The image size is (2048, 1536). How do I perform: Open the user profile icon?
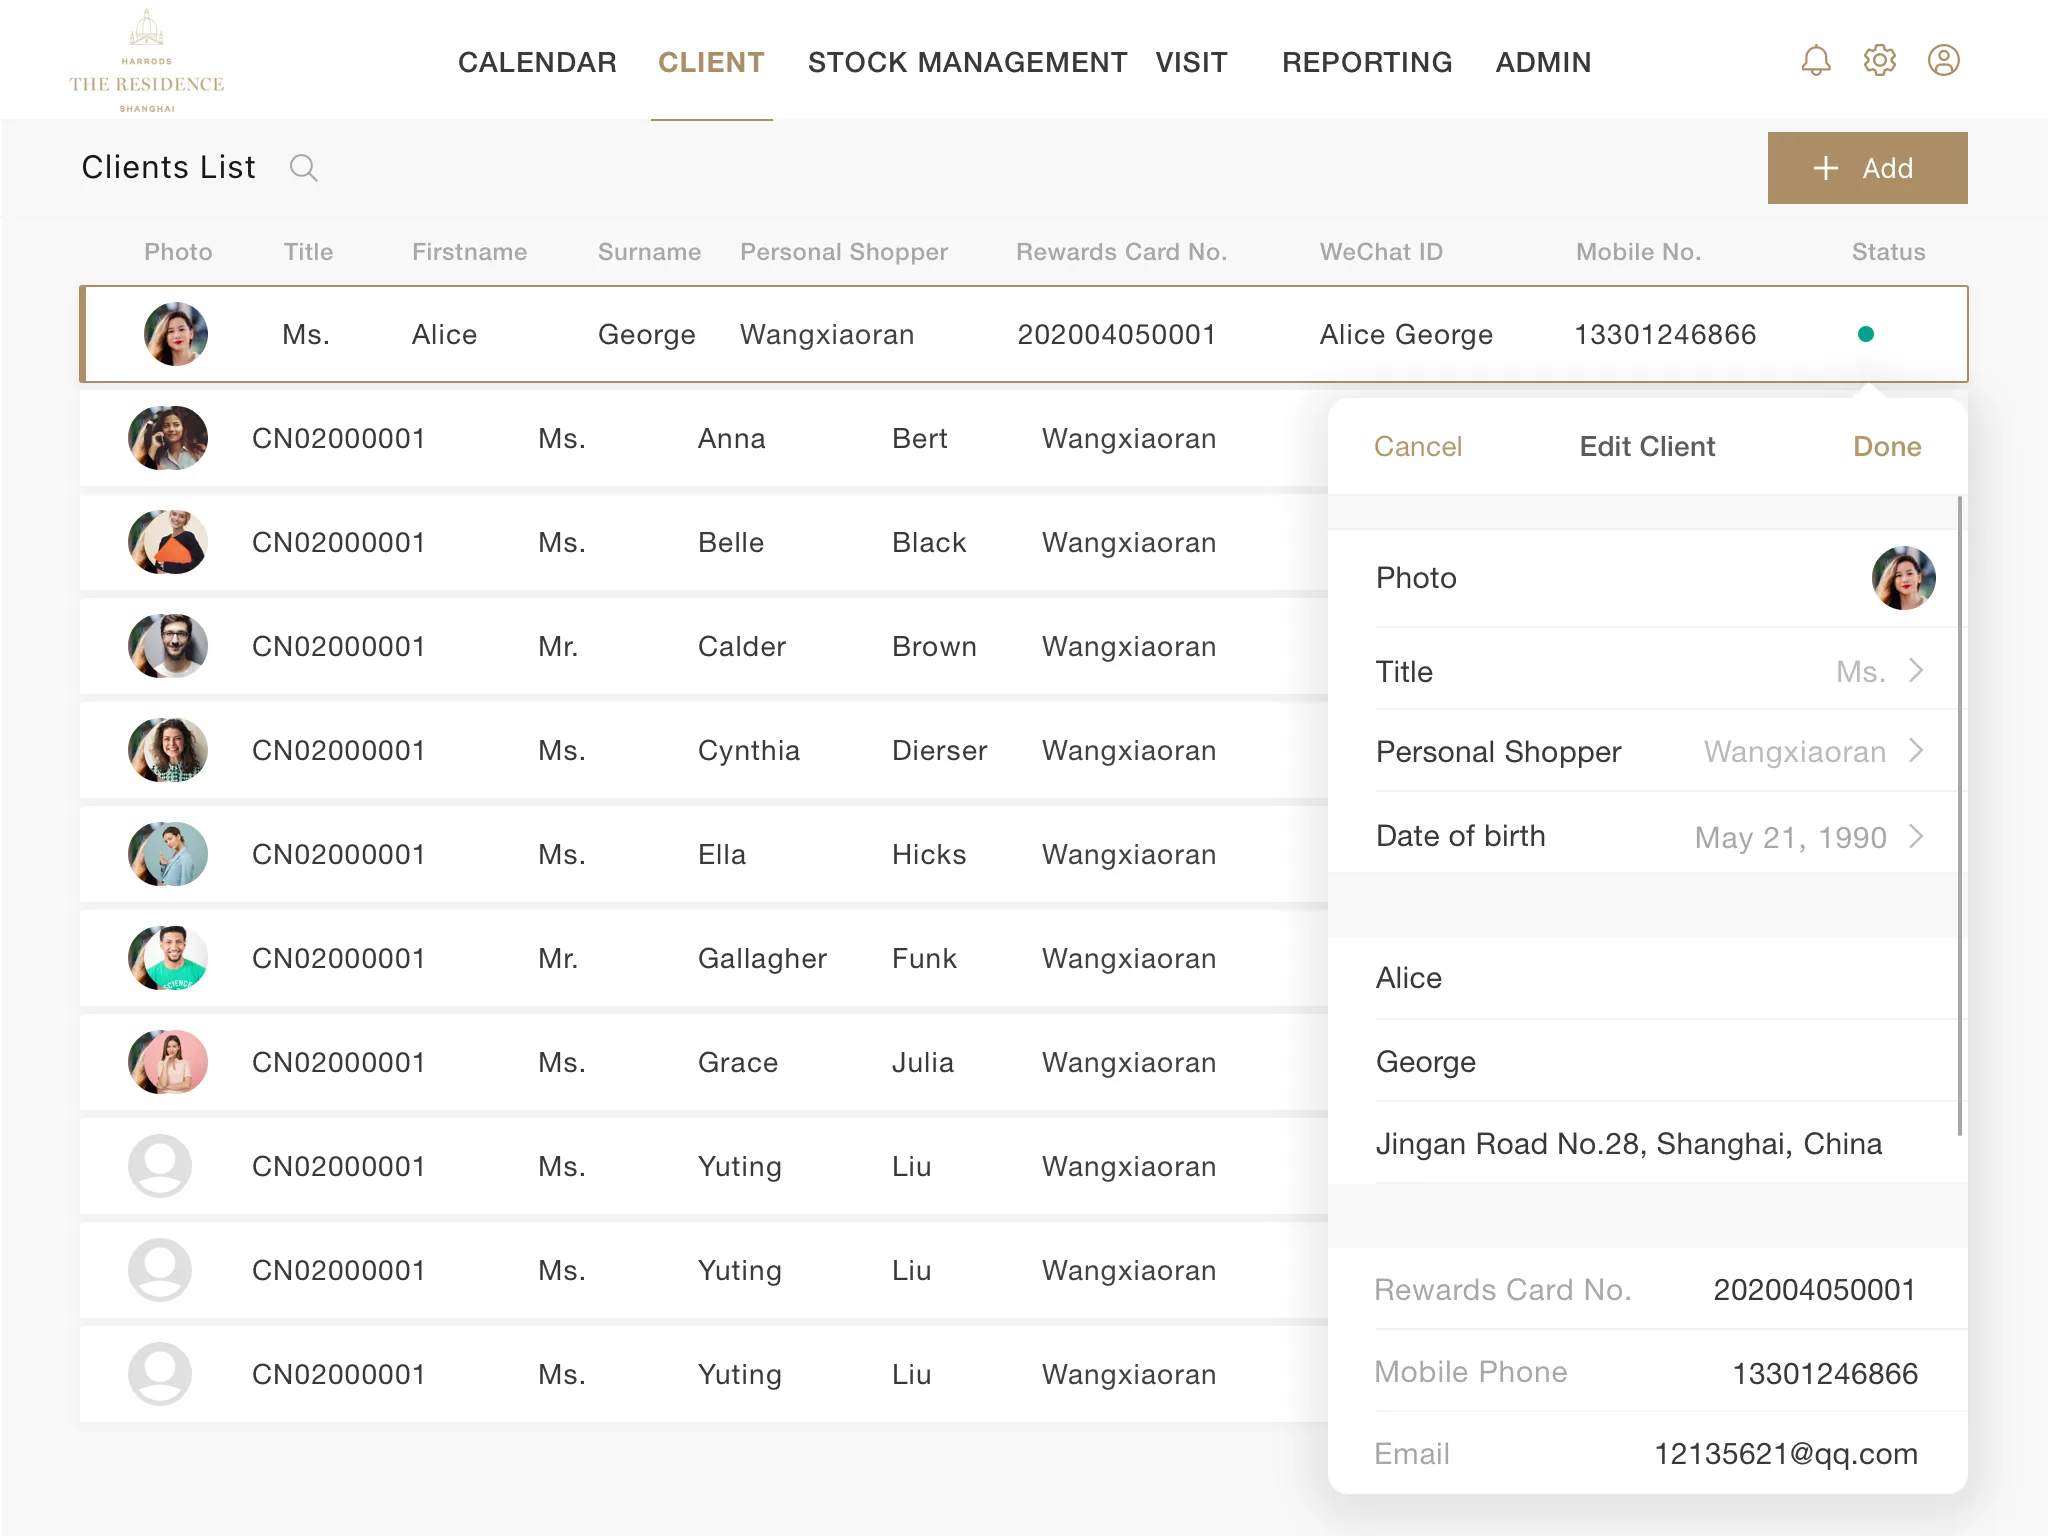(x=1944, y=61)
